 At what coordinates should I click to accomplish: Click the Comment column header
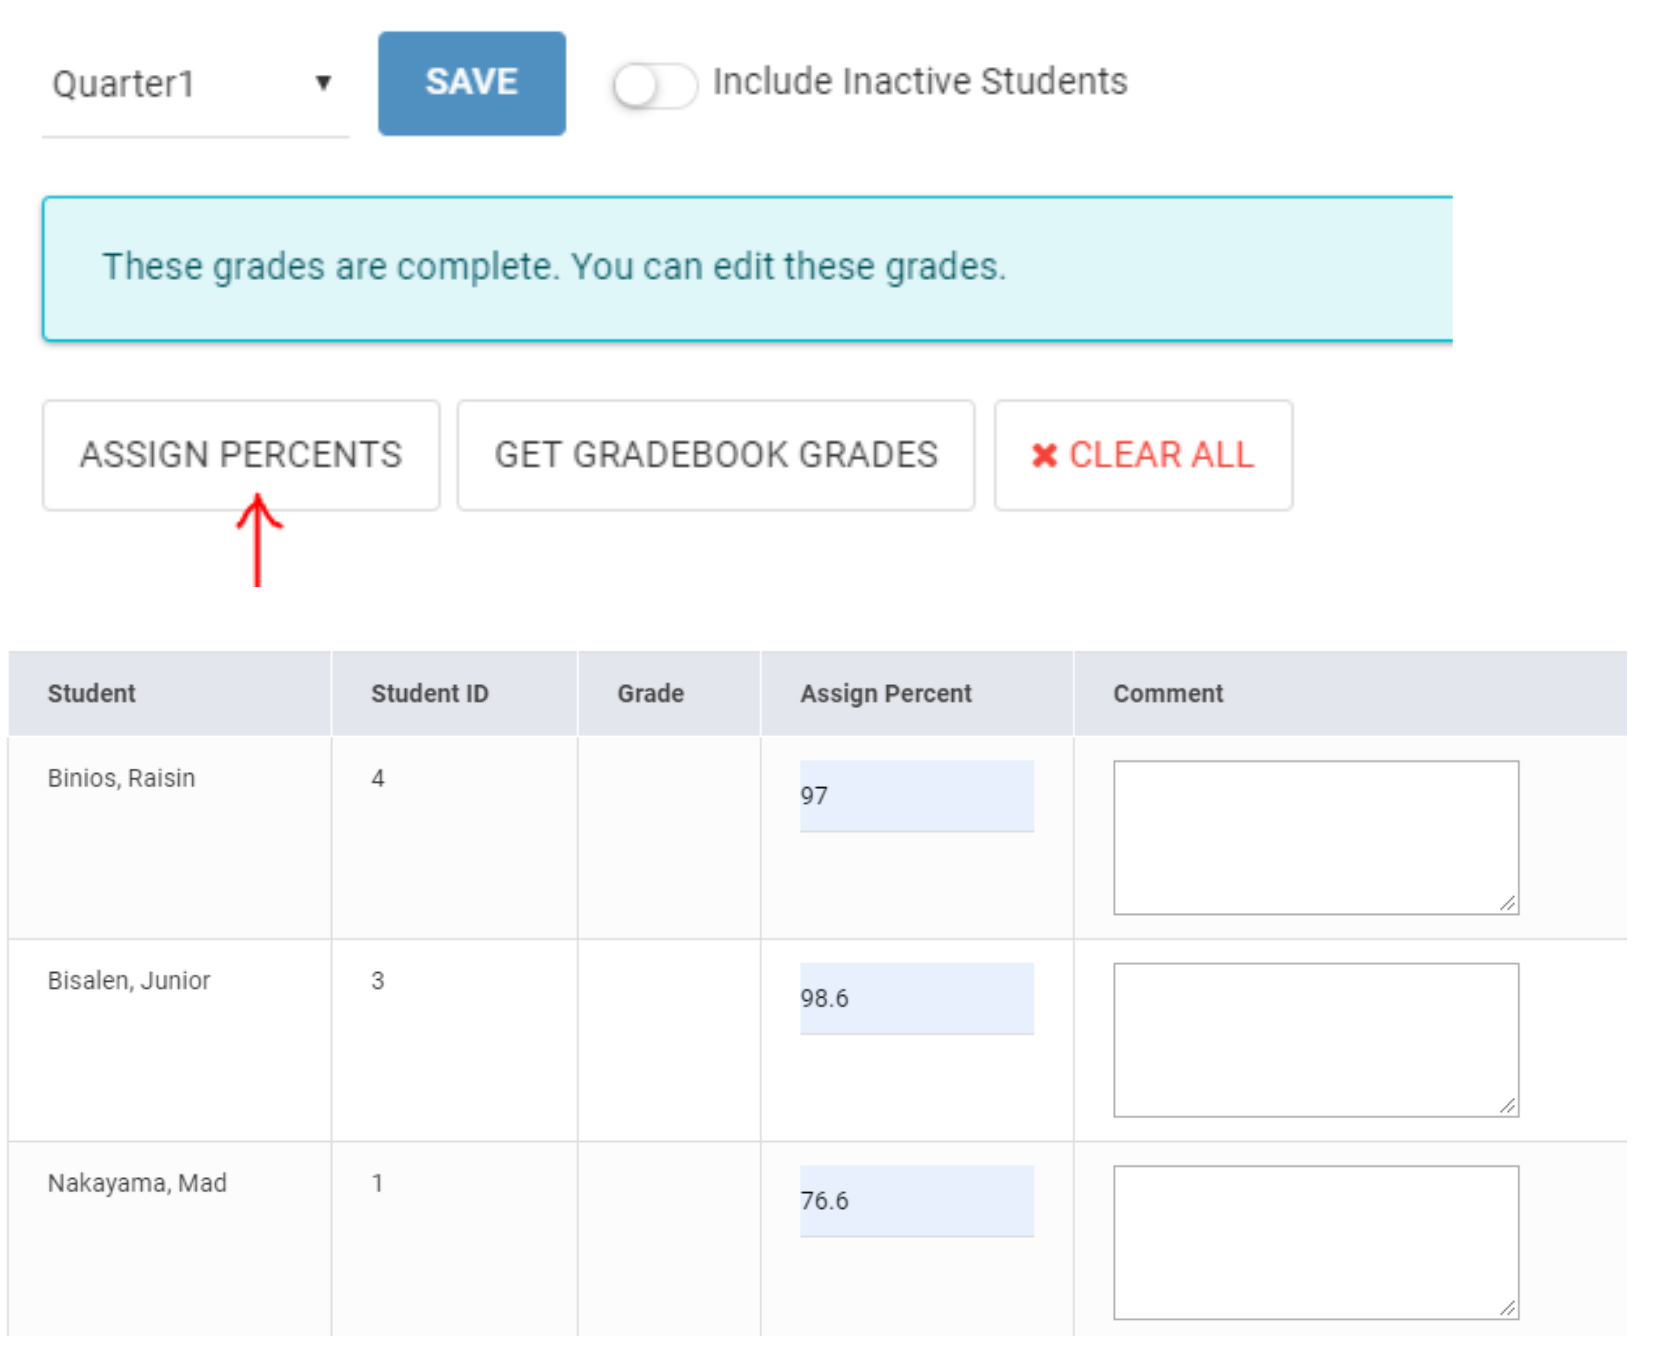[1168, 693]
